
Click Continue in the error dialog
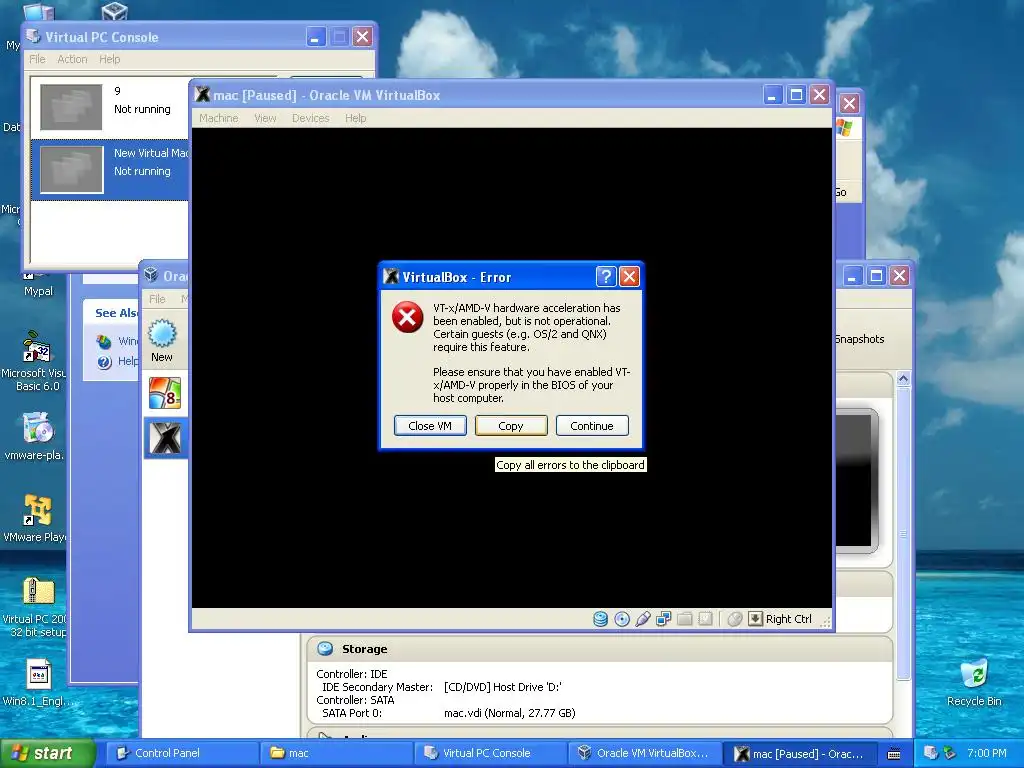[x=592, y=426]
